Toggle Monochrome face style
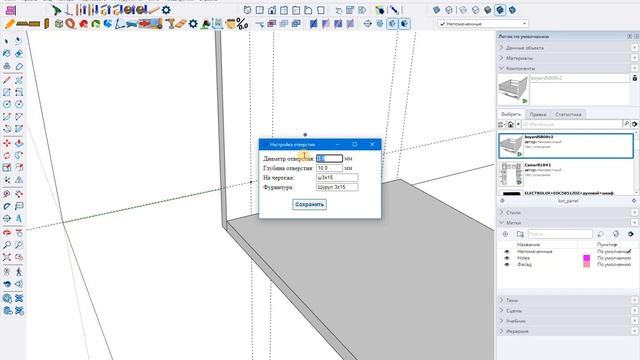The width and height of the screenshot is (640, 360). pos(512,10)
